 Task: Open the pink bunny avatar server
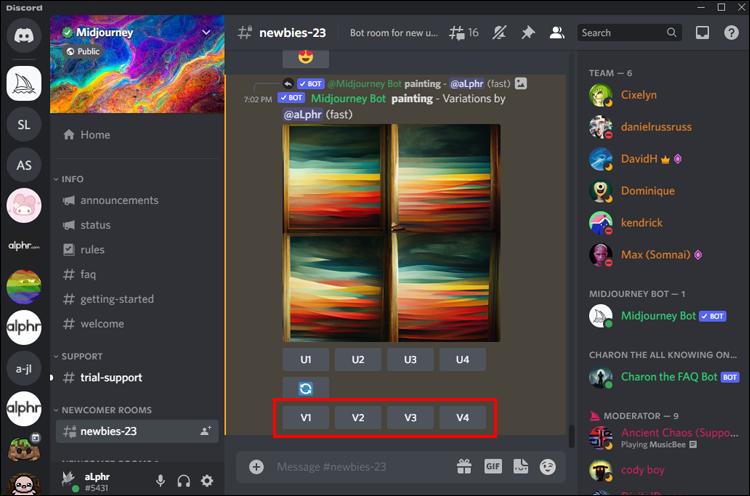click(23, 206)
